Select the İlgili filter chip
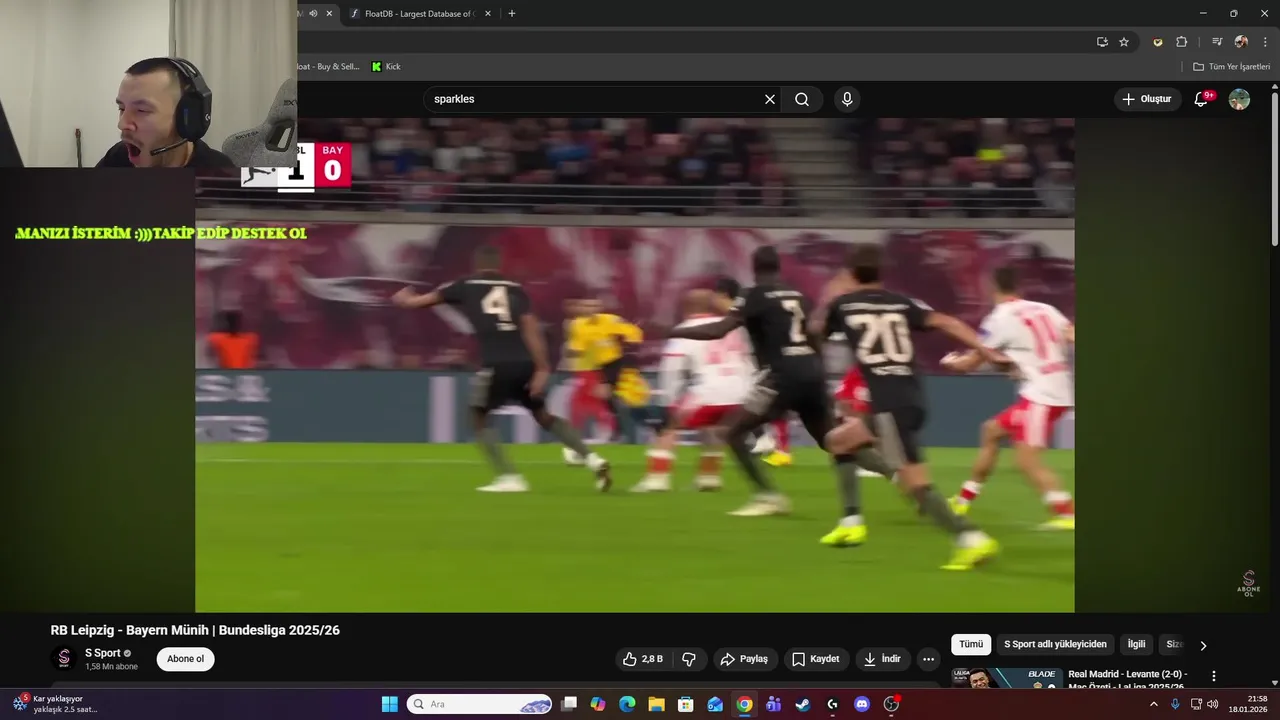Image resolution: width=1280 pixels, height=720 pixels. tap(1136, 644)
